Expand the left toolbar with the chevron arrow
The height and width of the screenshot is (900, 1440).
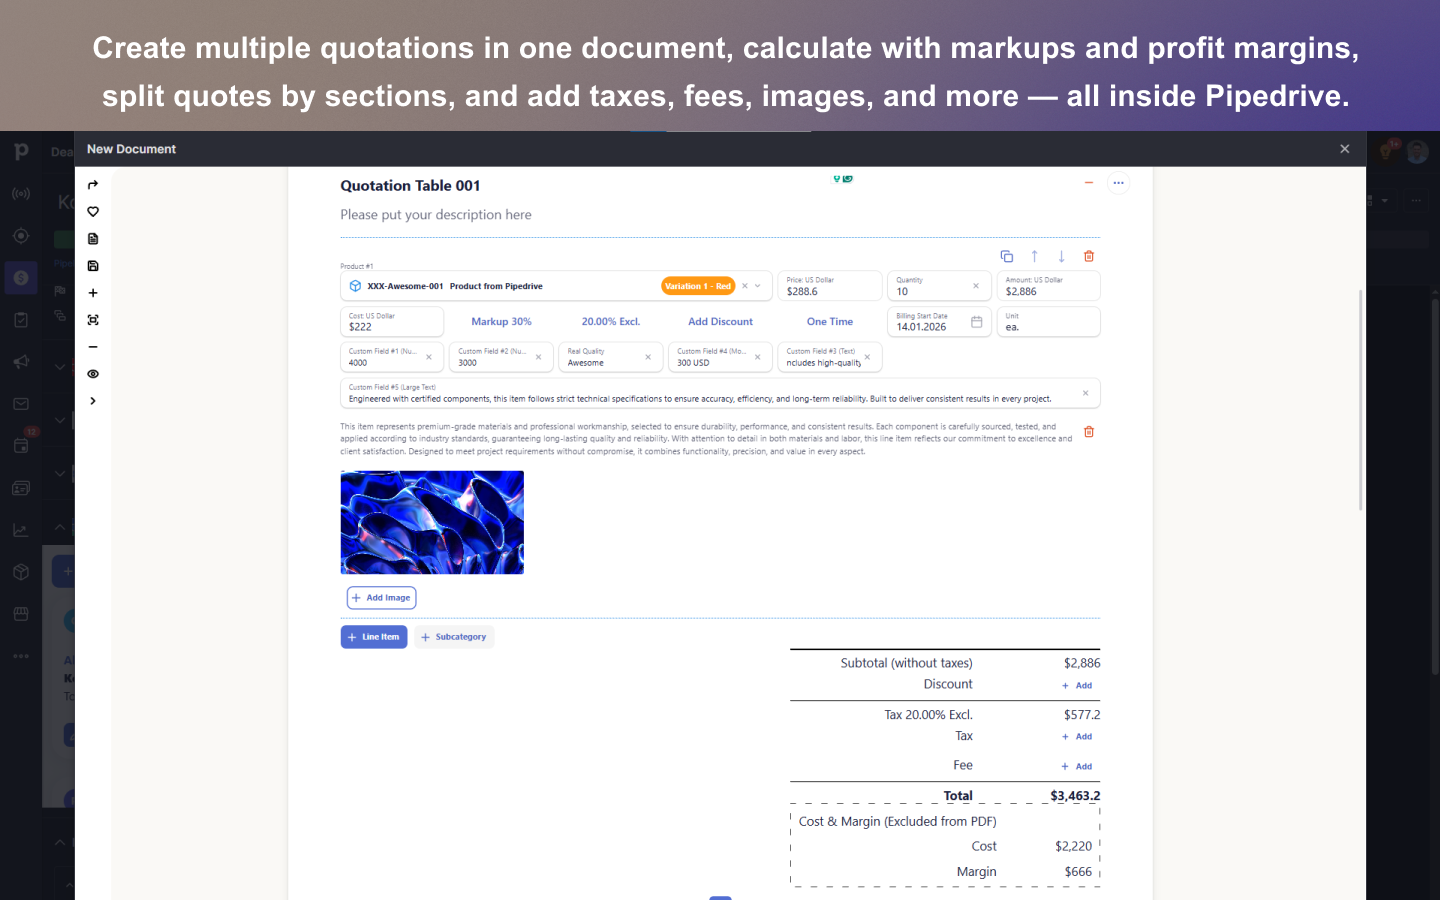tap(93, 400)
